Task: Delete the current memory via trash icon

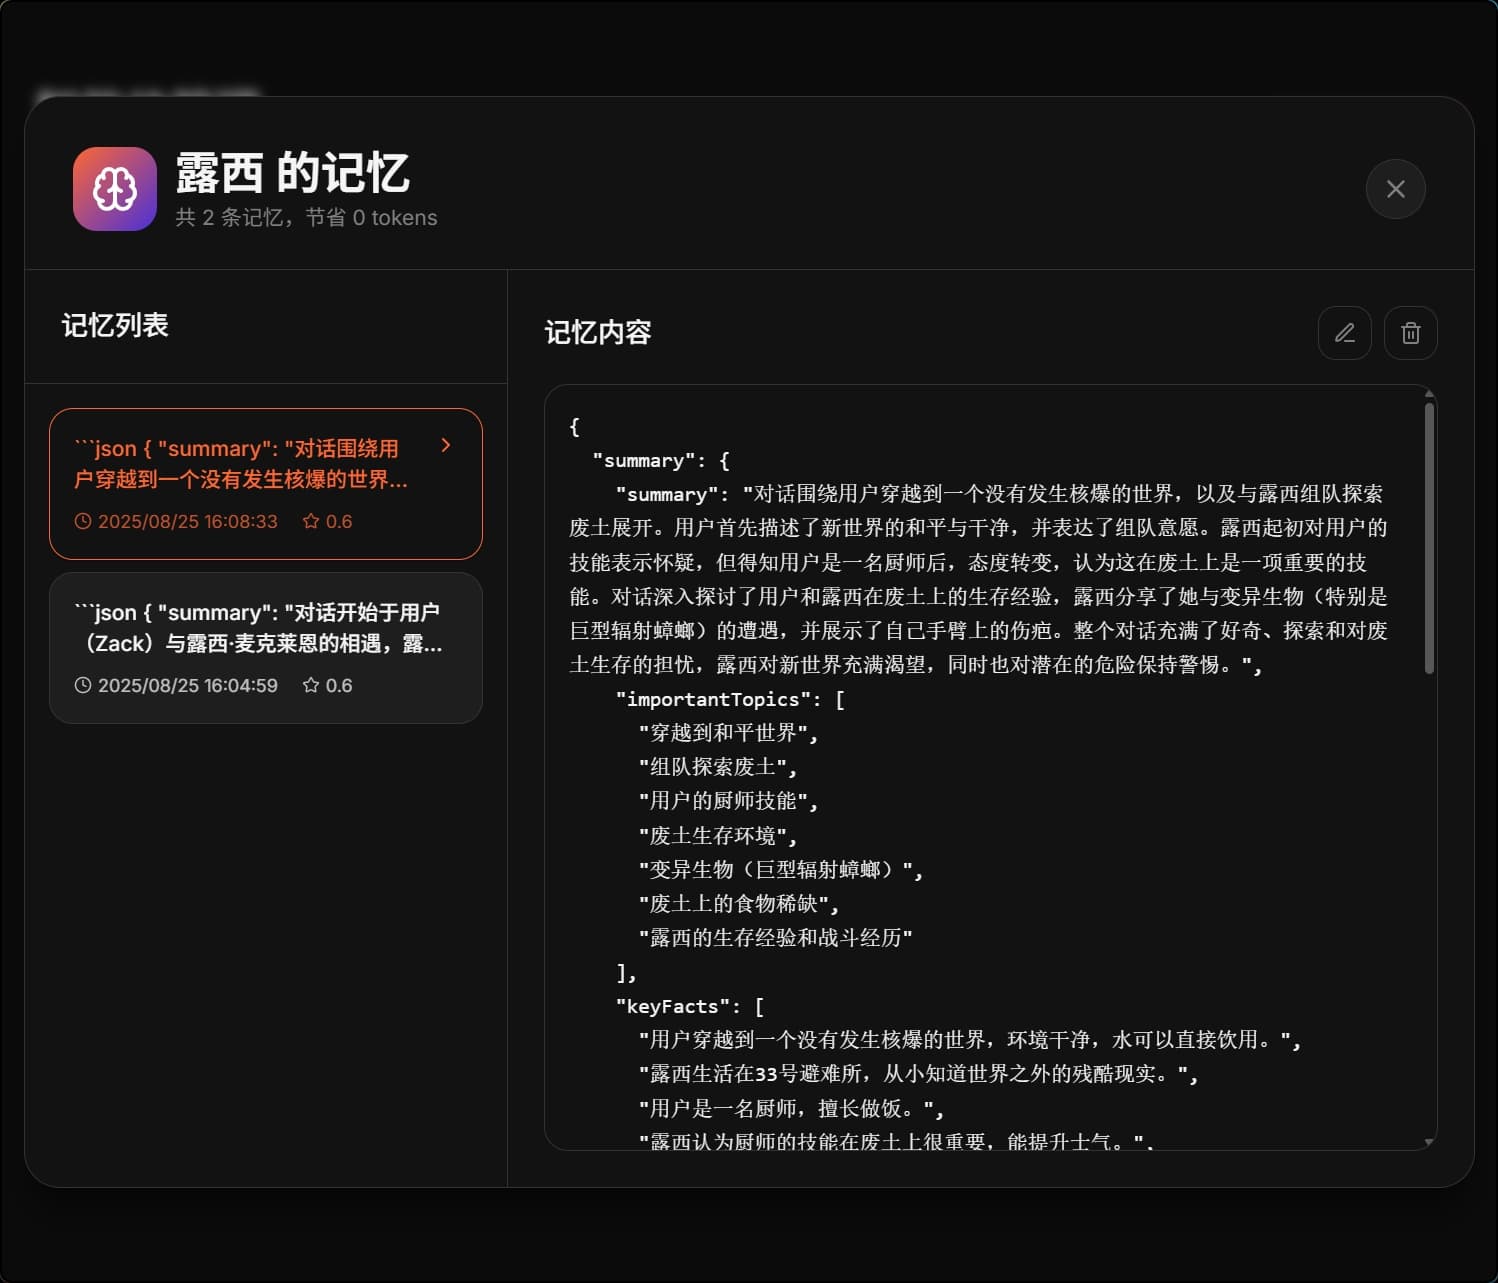Action: pyautogui.click(x=1410, y=333)
